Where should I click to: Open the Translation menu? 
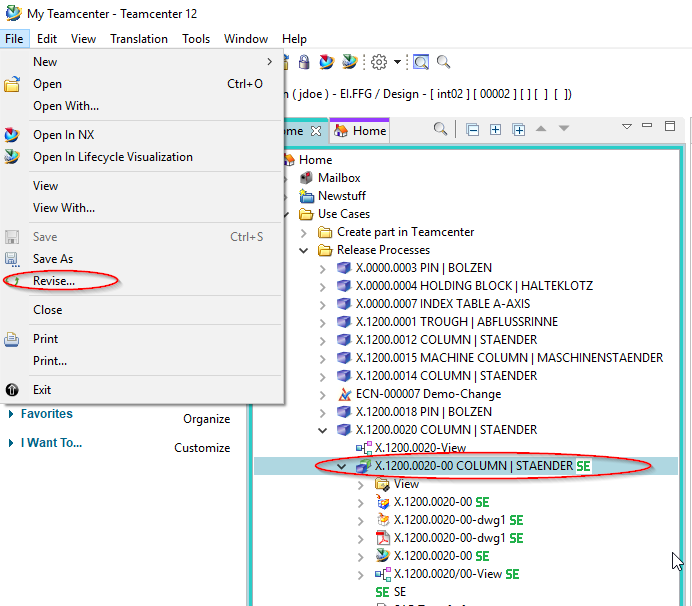coord(139,39)
